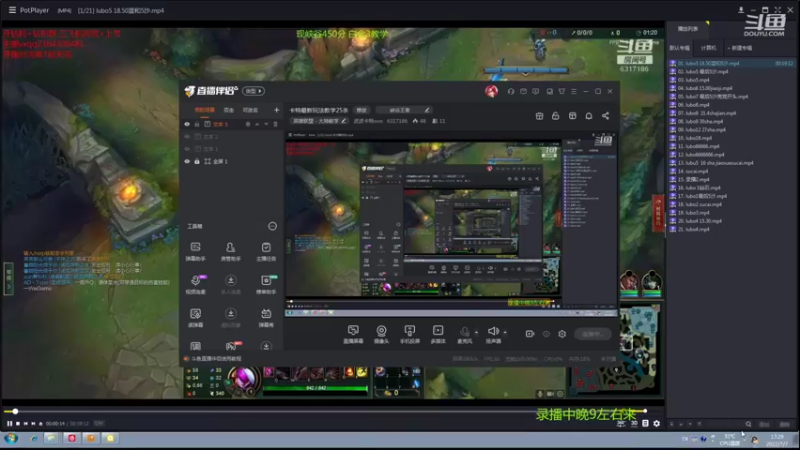
Task: Expand speaker options arrow beside 扬声器
Action: point(505,332)
